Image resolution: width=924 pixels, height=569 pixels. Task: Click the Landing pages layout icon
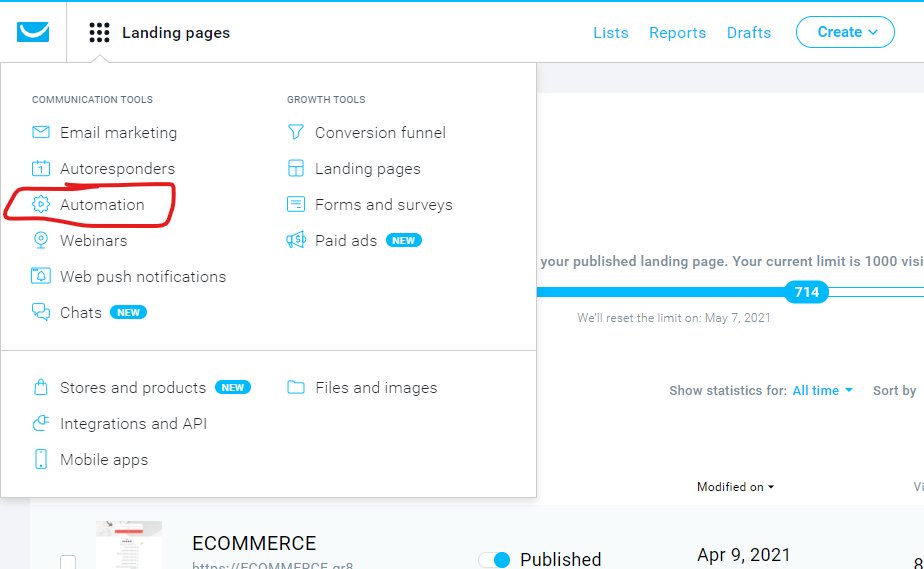coord(296,168)
